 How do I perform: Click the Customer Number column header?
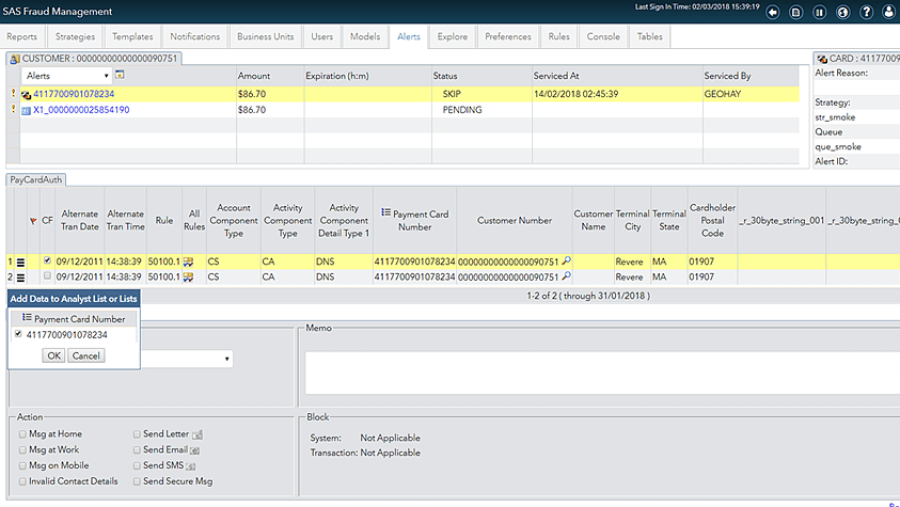[514, 220]
